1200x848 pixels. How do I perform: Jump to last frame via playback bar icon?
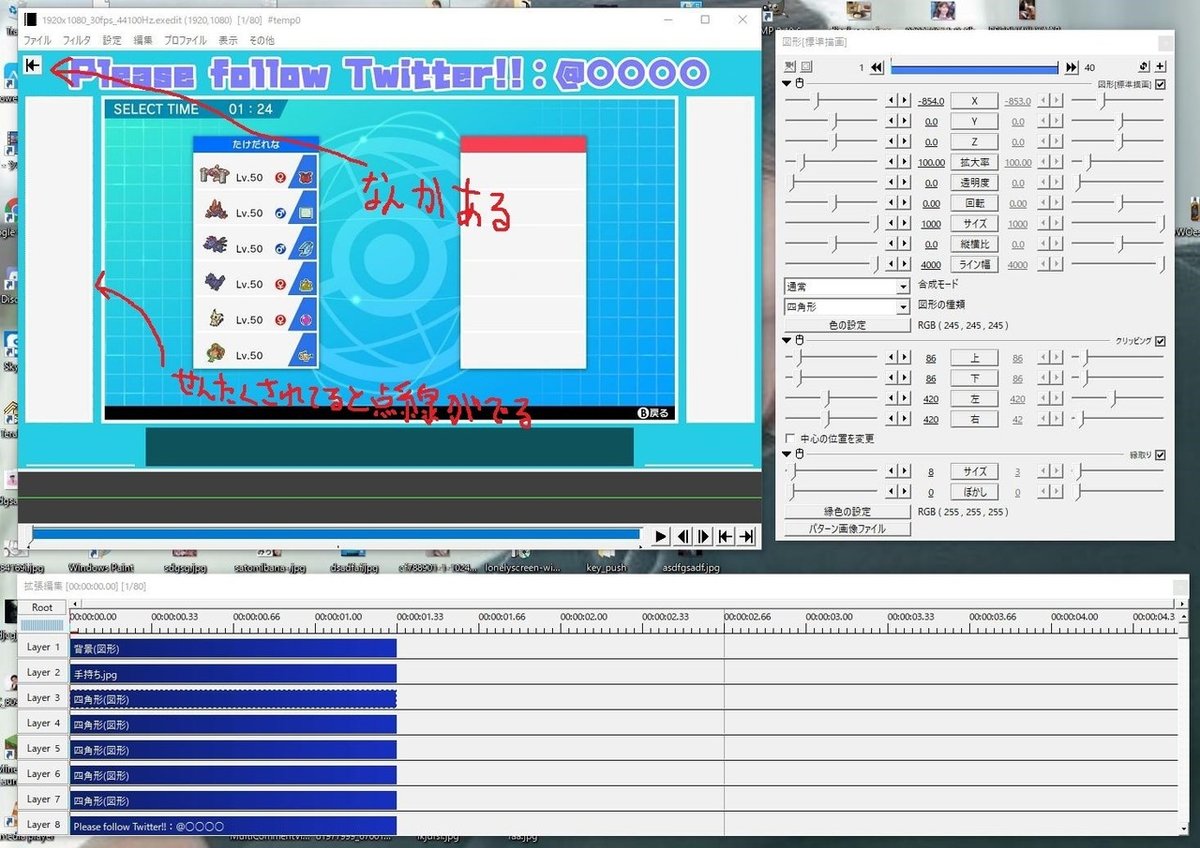[x=746, y=537]
